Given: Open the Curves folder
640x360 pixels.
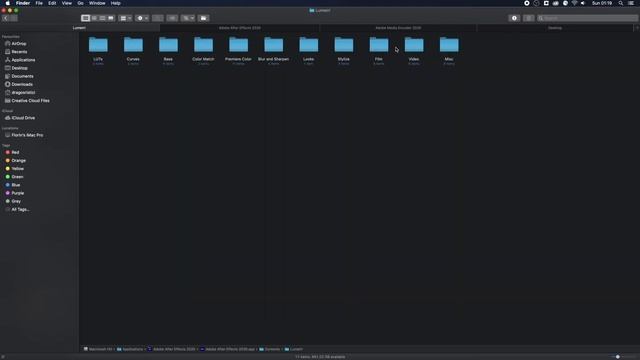Looking at the screenshot, I should click(x=133, y=45).
